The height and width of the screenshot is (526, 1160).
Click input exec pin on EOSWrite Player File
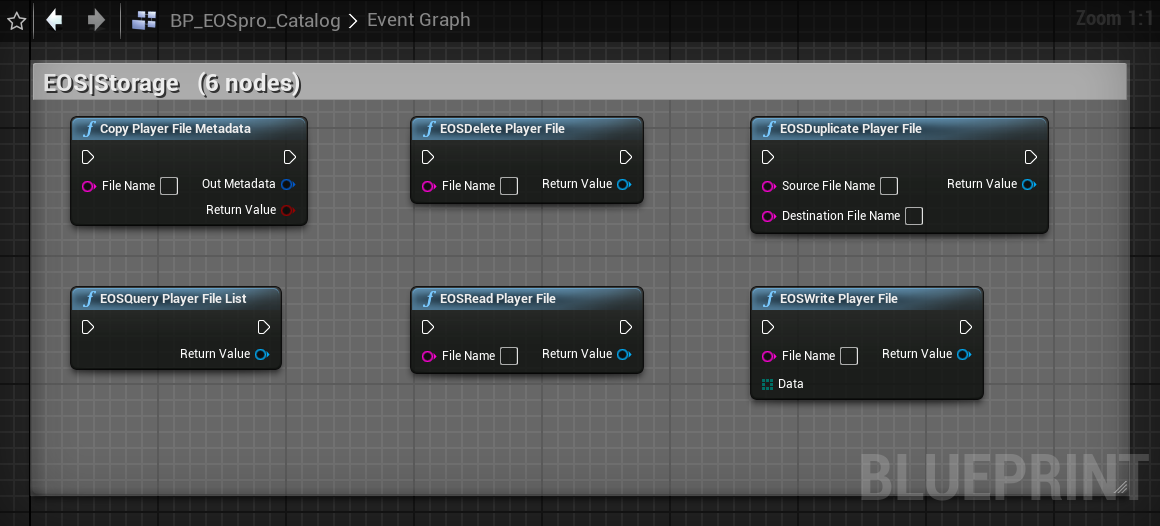click(x=768, y=327)
